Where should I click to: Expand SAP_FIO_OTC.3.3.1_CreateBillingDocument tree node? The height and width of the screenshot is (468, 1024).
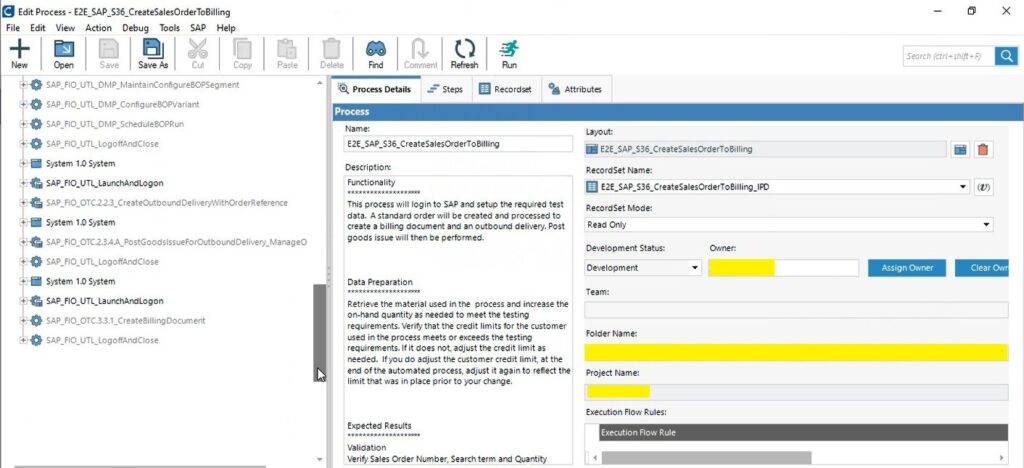[x=24, y=320]
